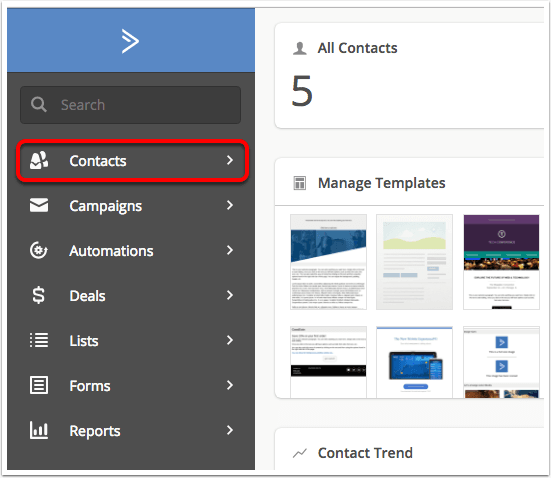Click the search magnifier icon

tap(39, 104)
